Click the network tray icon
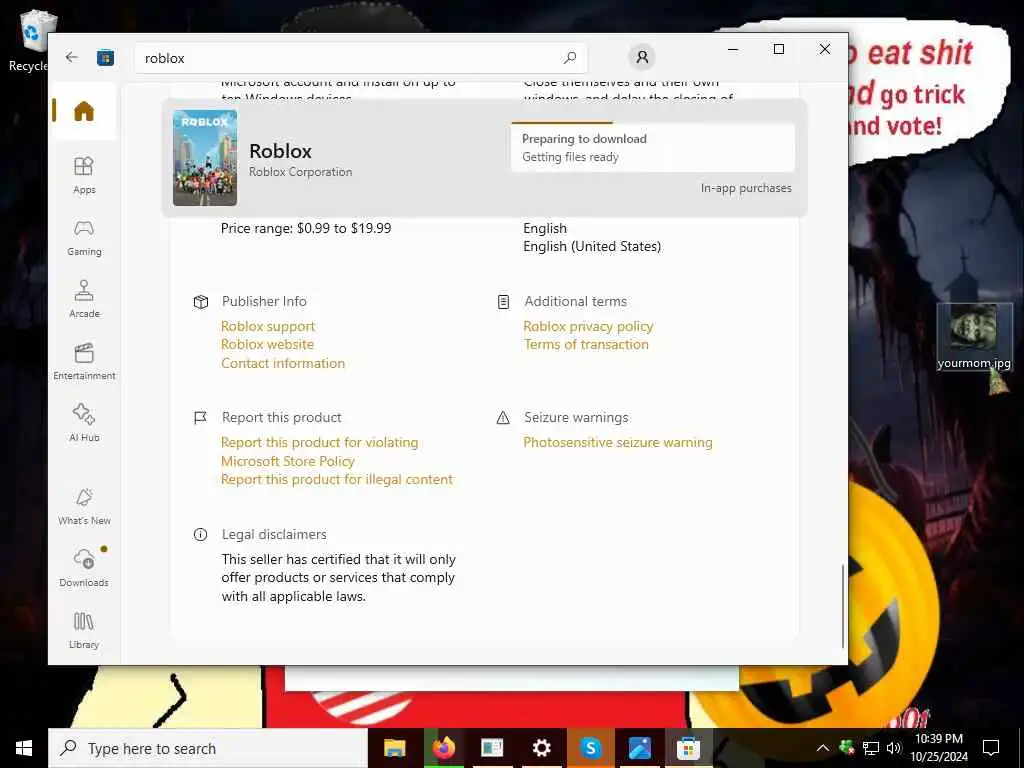The height and width of the screenshot is (768, 1024). (871, 748)
